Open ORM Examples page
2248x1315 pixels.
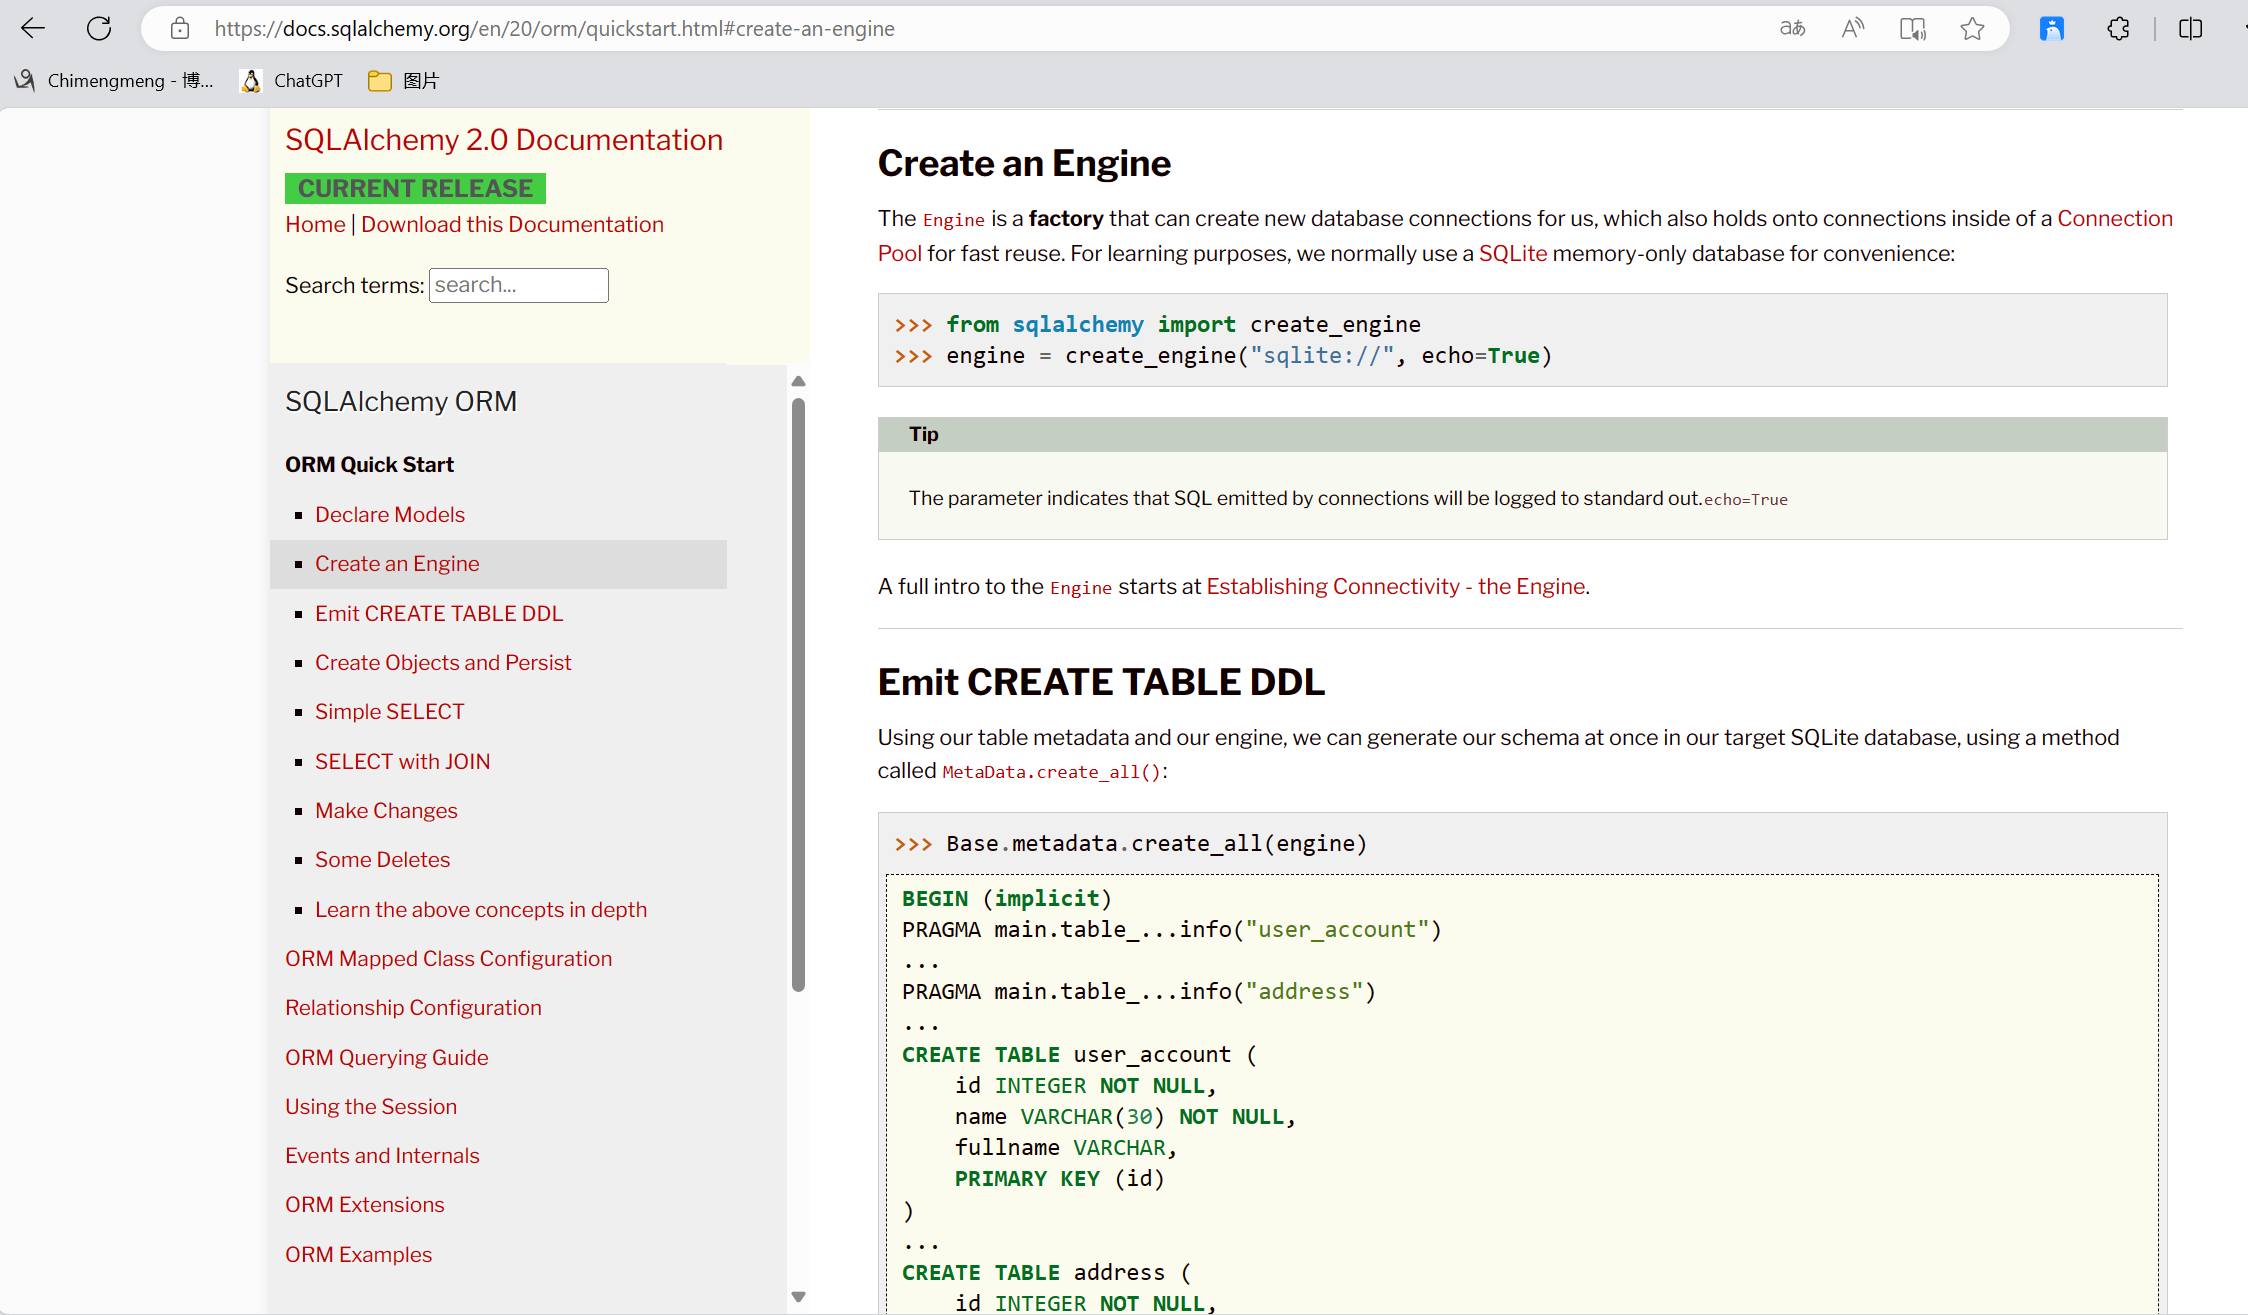358,1254
